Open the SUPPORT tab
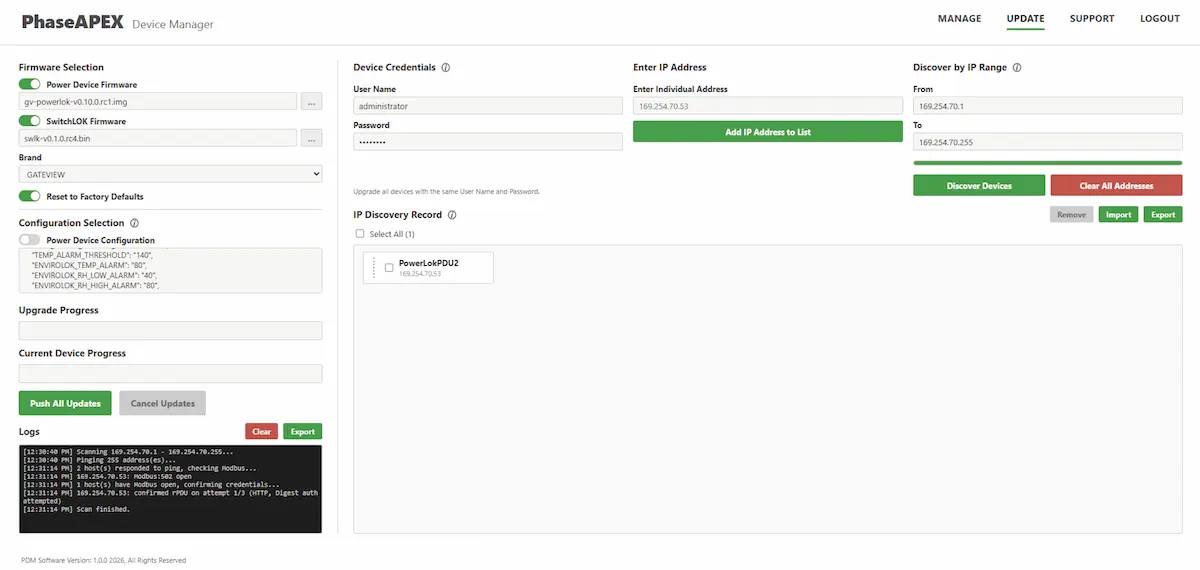1200x570 pixels. [1092, 19]
